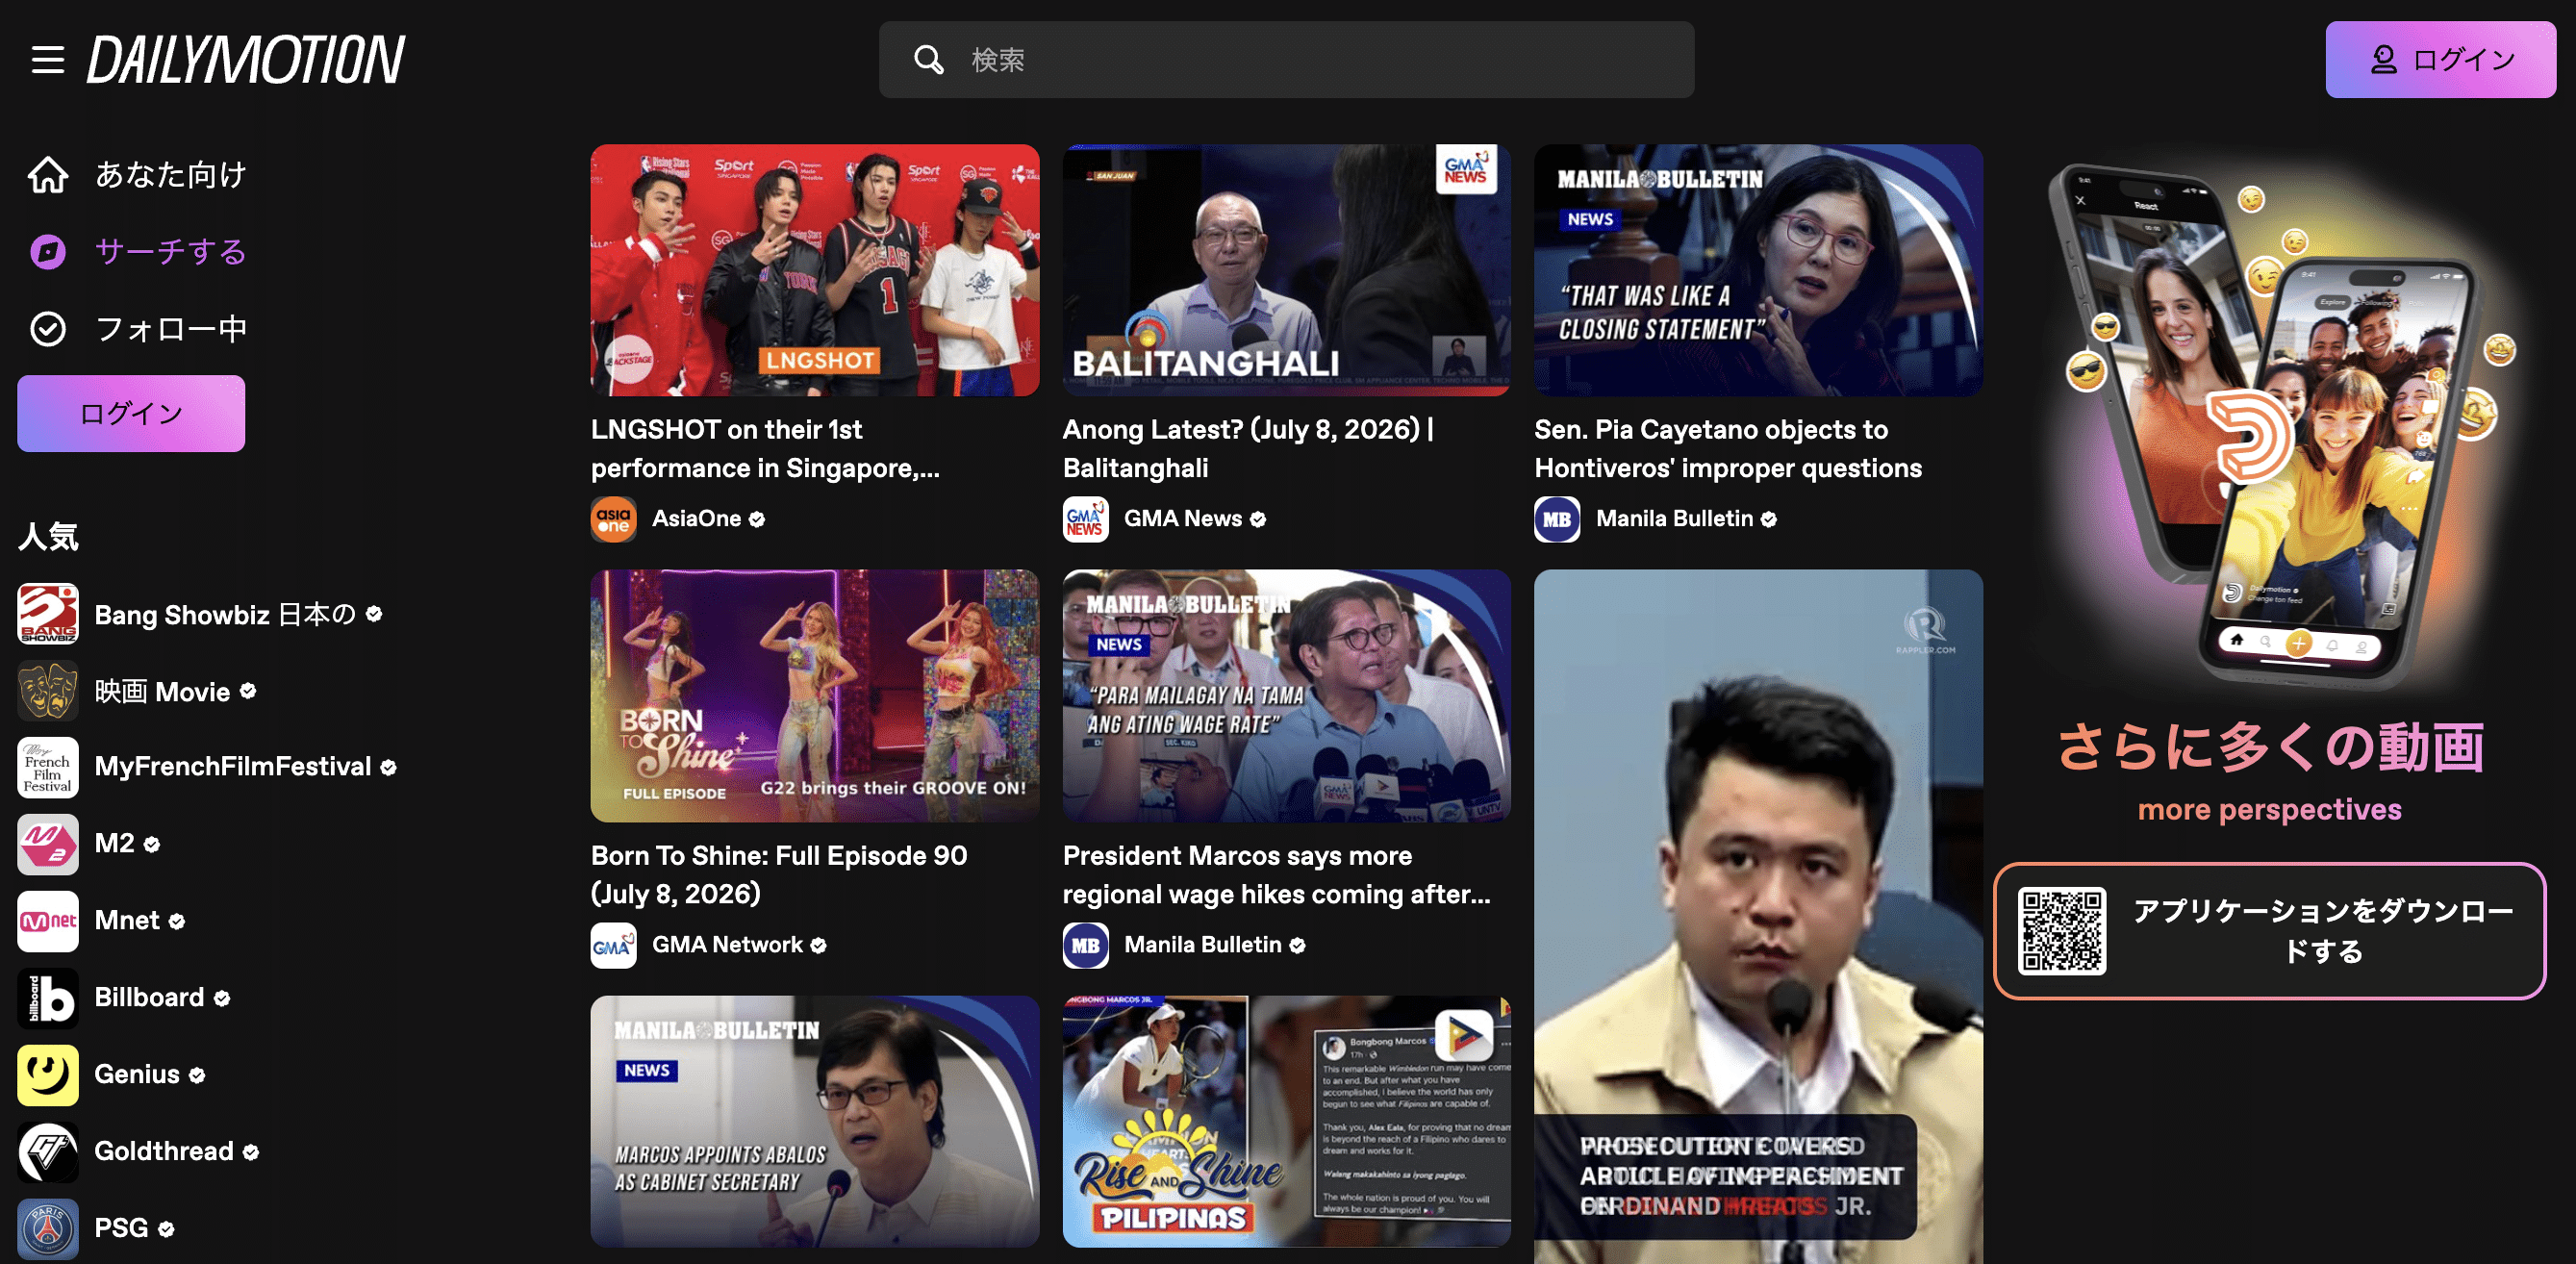Click title Born To Shine Full Episode 90
Viewport: 2576px width, 1264px height.
tap(779, 875)
